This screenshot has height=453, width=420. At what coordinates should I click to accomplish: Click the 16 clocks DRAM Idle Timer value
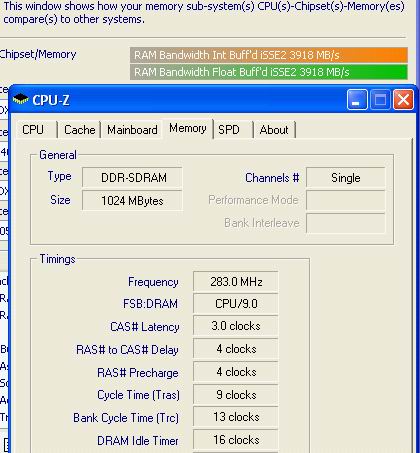coord(236,440)
